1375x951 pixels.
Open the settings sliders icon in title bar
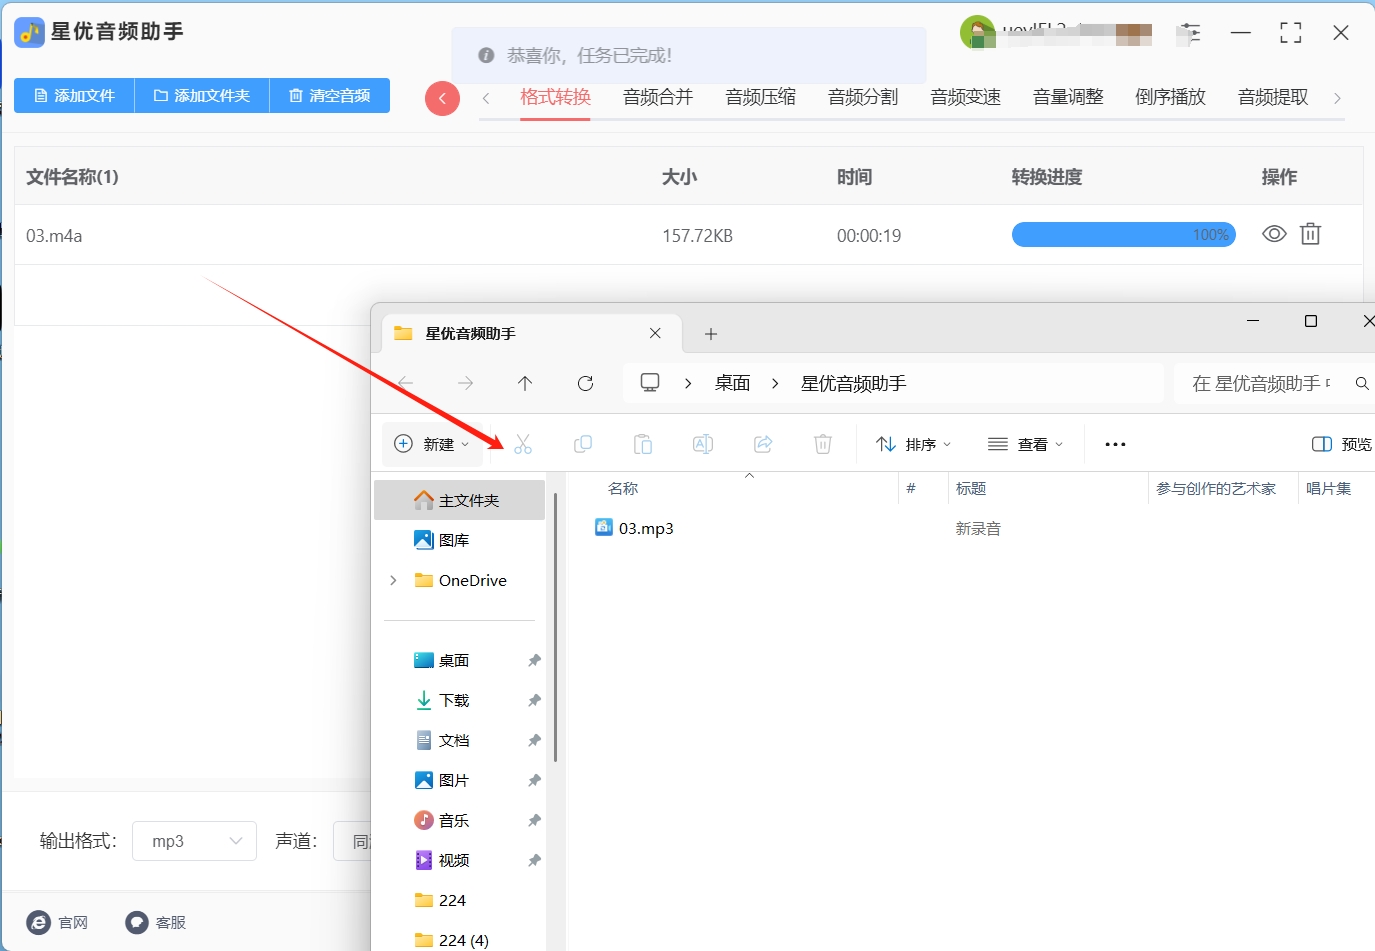(x=1190, y=33)
